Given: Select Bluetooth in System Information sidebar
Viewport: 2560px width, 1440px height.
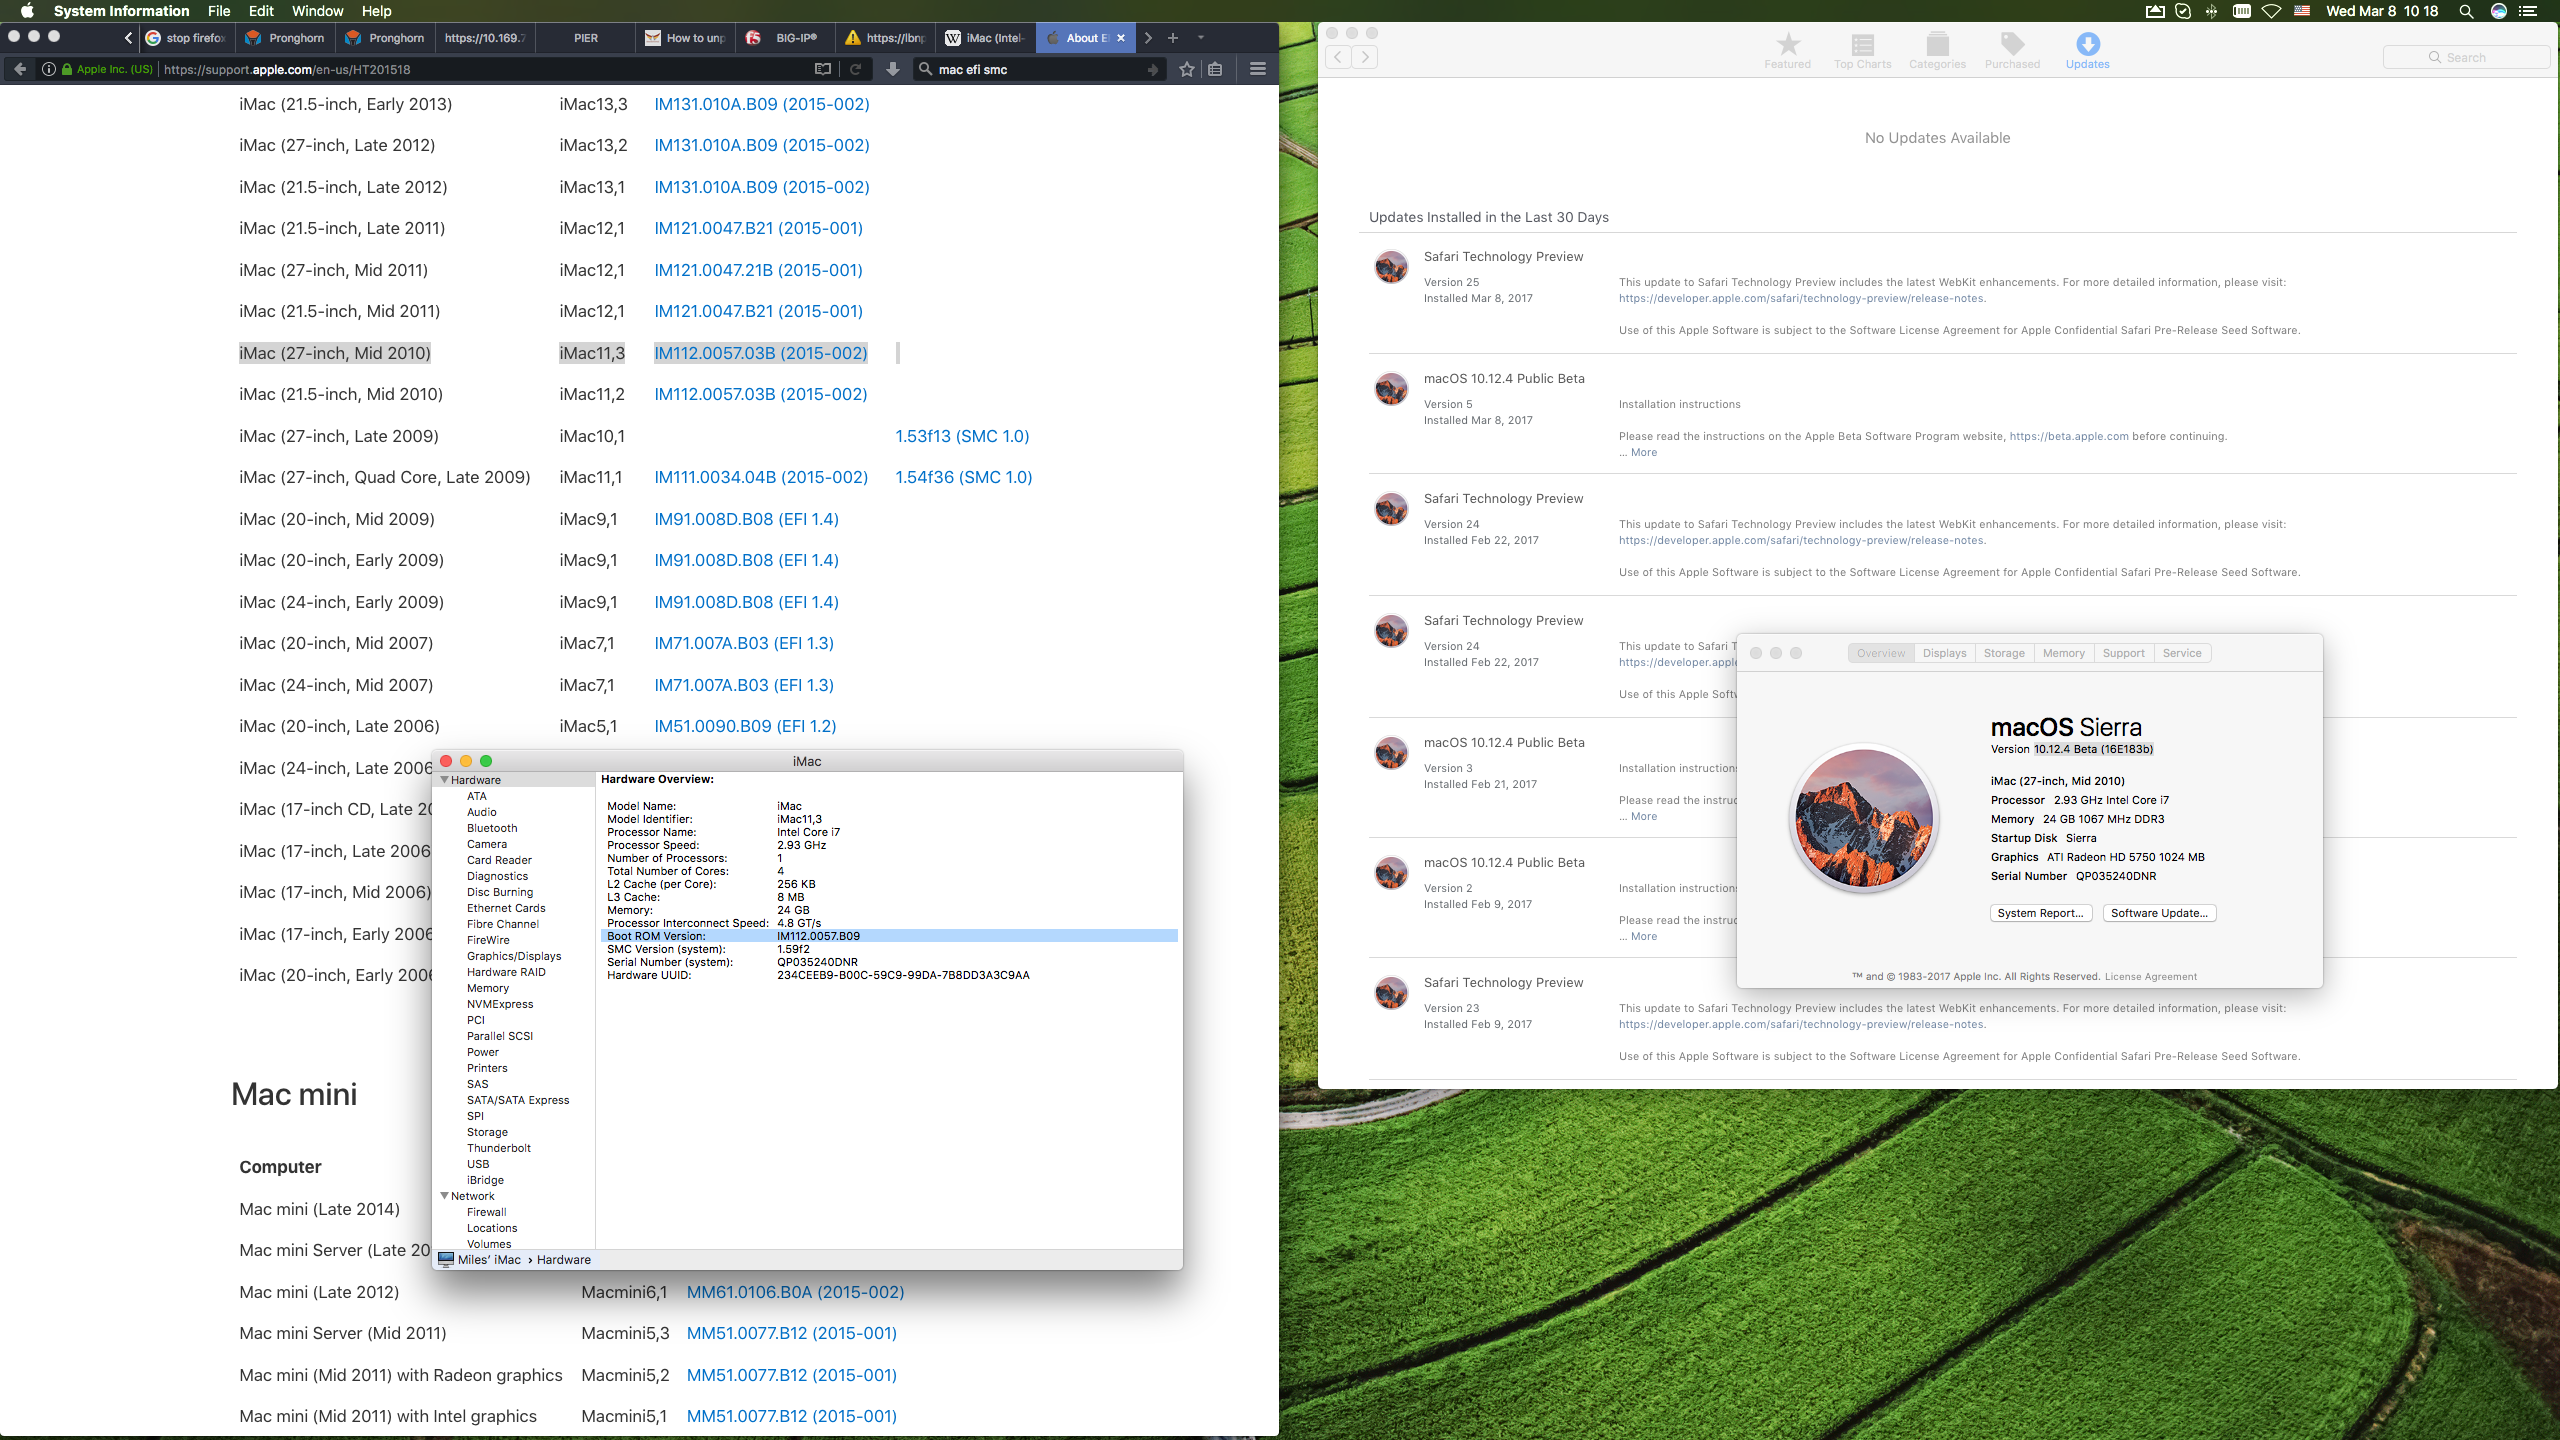Looking at the screenshot, I should coord(492,828).
